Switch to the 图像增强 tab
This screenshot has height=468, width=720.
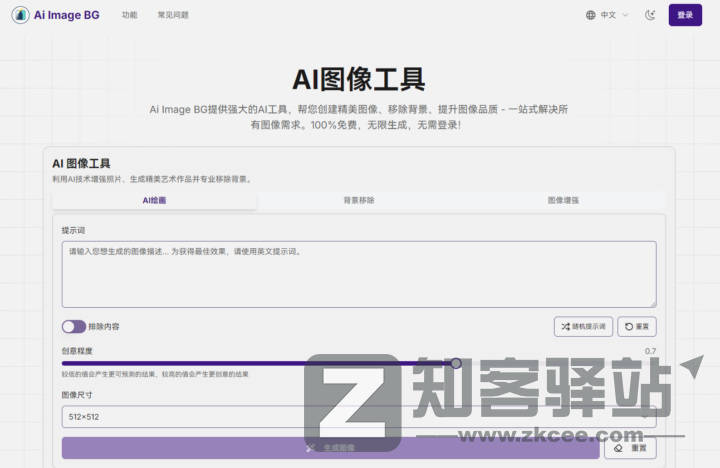(562, 200)
